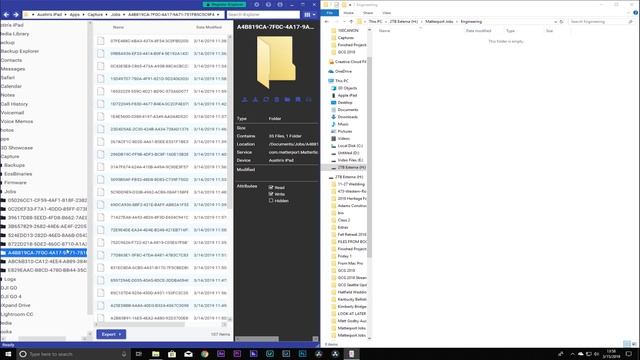
Task: Select Calendar in the sidebar
Action: pos(11,87)
